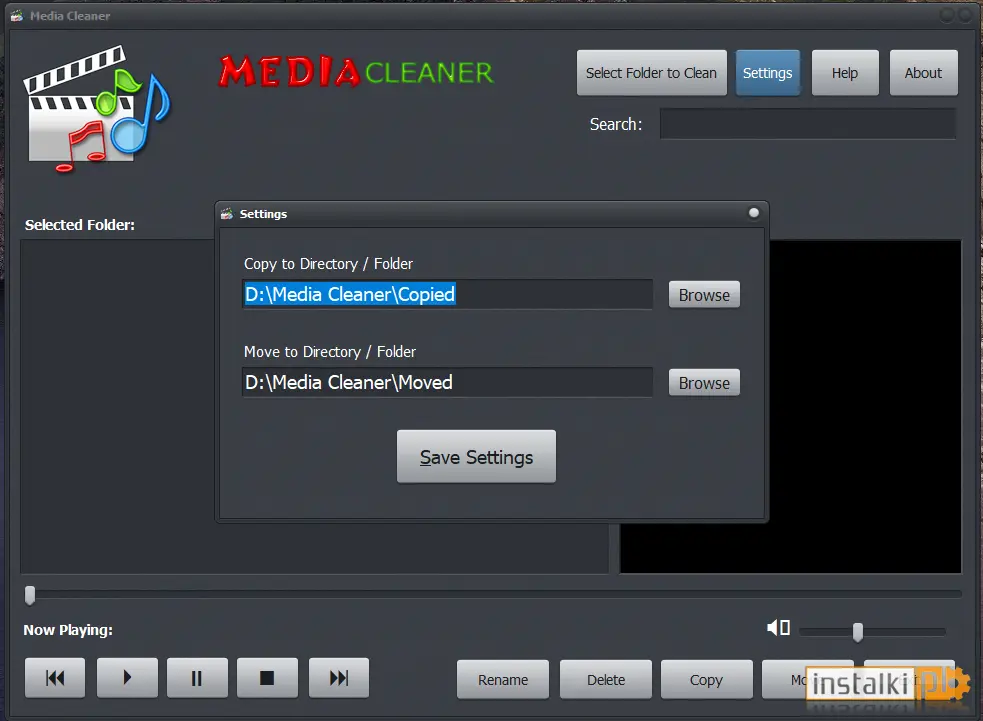Click the black video preview area

pos(865,406)
